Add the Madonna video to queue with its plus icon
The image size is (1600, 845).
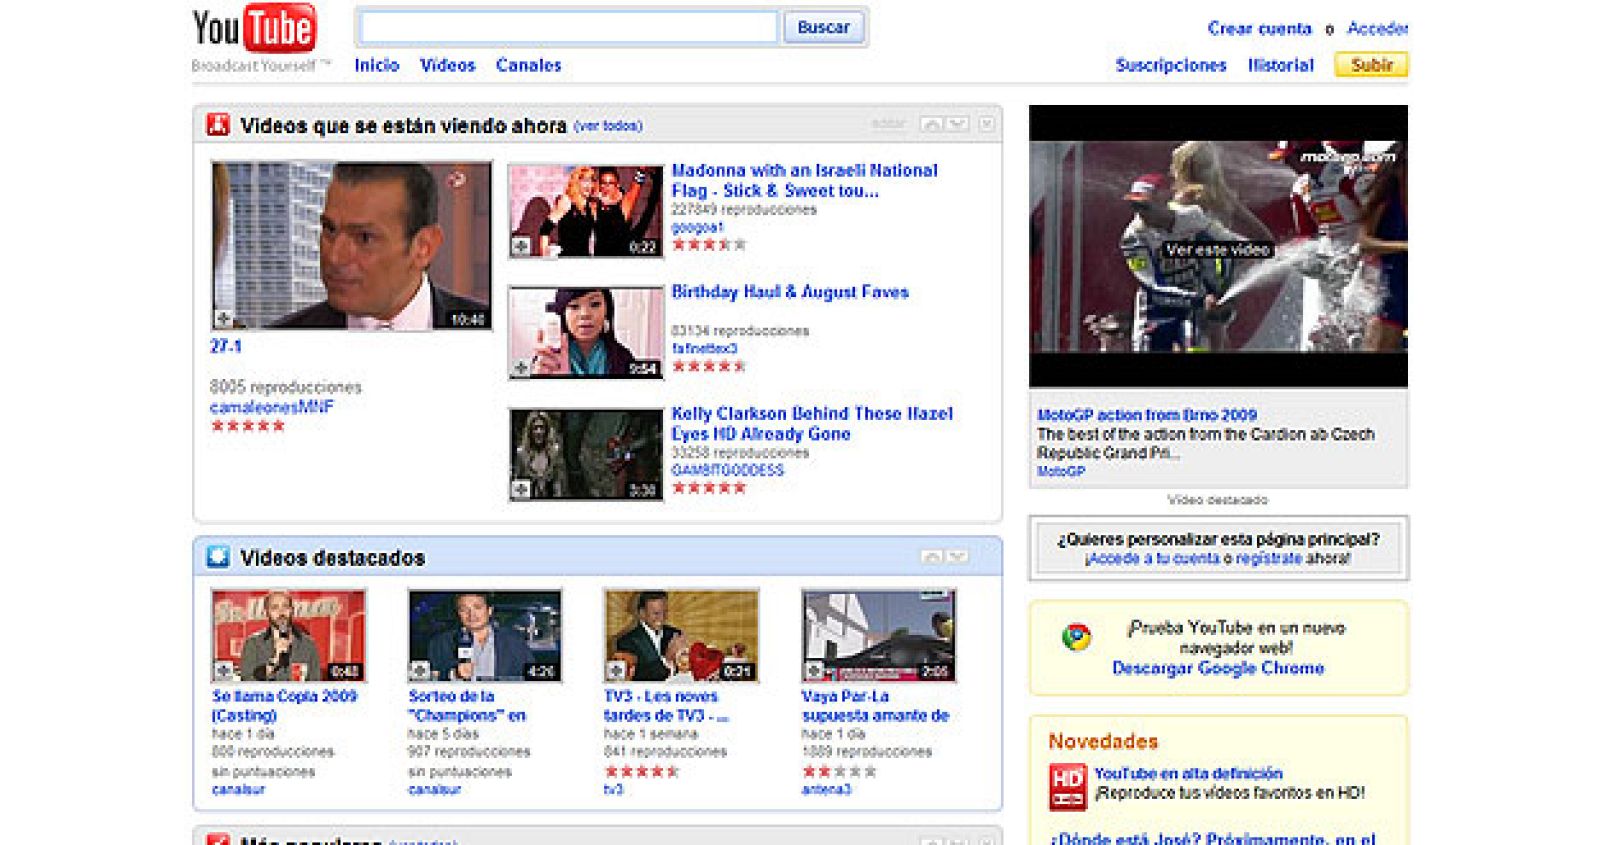pos(521,246)
